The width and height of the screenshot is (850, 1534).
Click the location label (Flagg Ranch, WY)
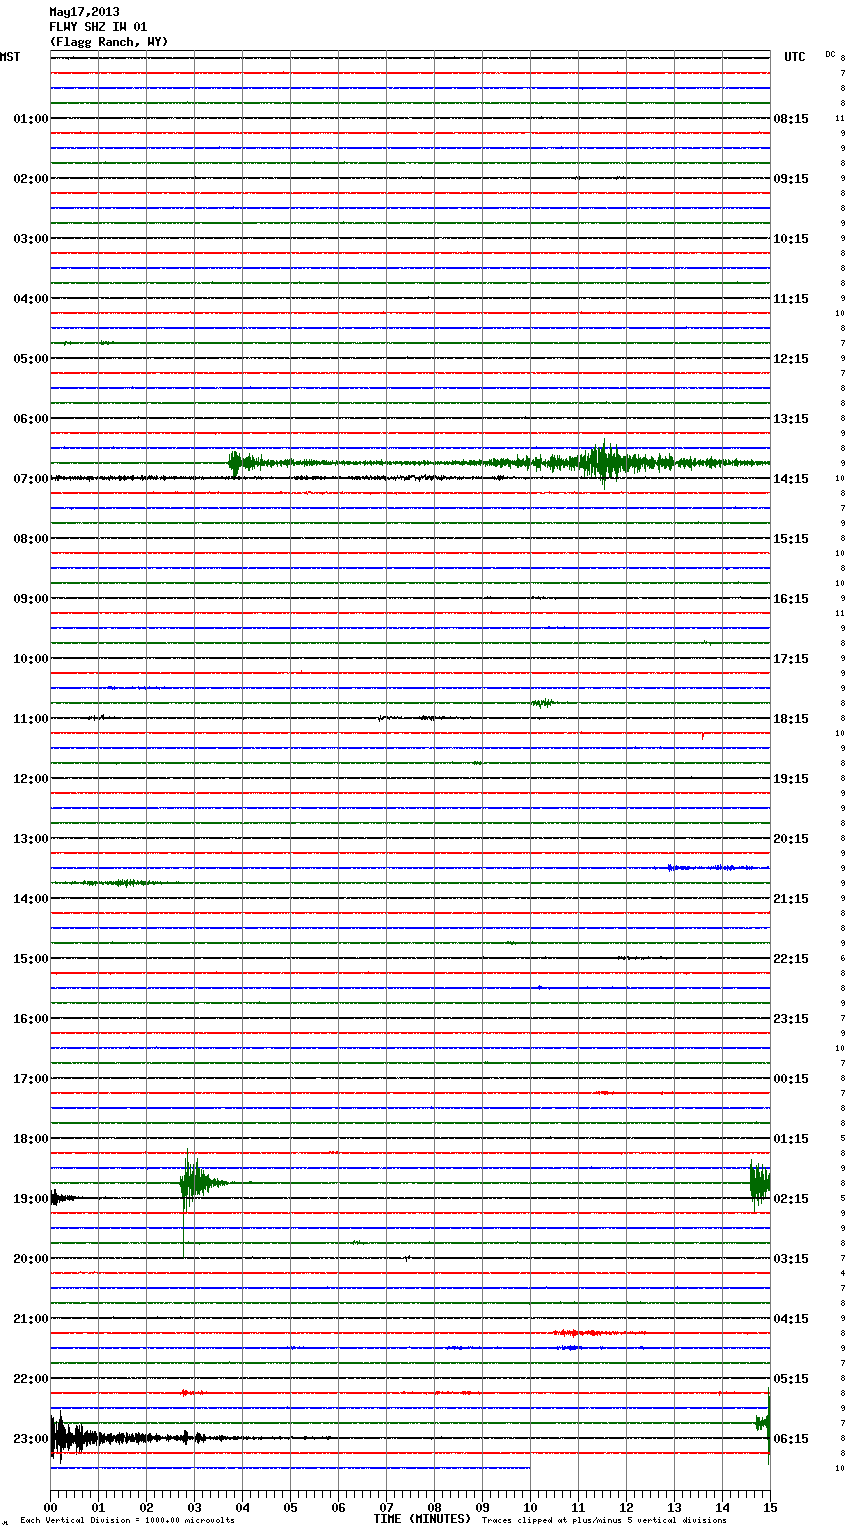pyautogui.click(x=109, y=42)
